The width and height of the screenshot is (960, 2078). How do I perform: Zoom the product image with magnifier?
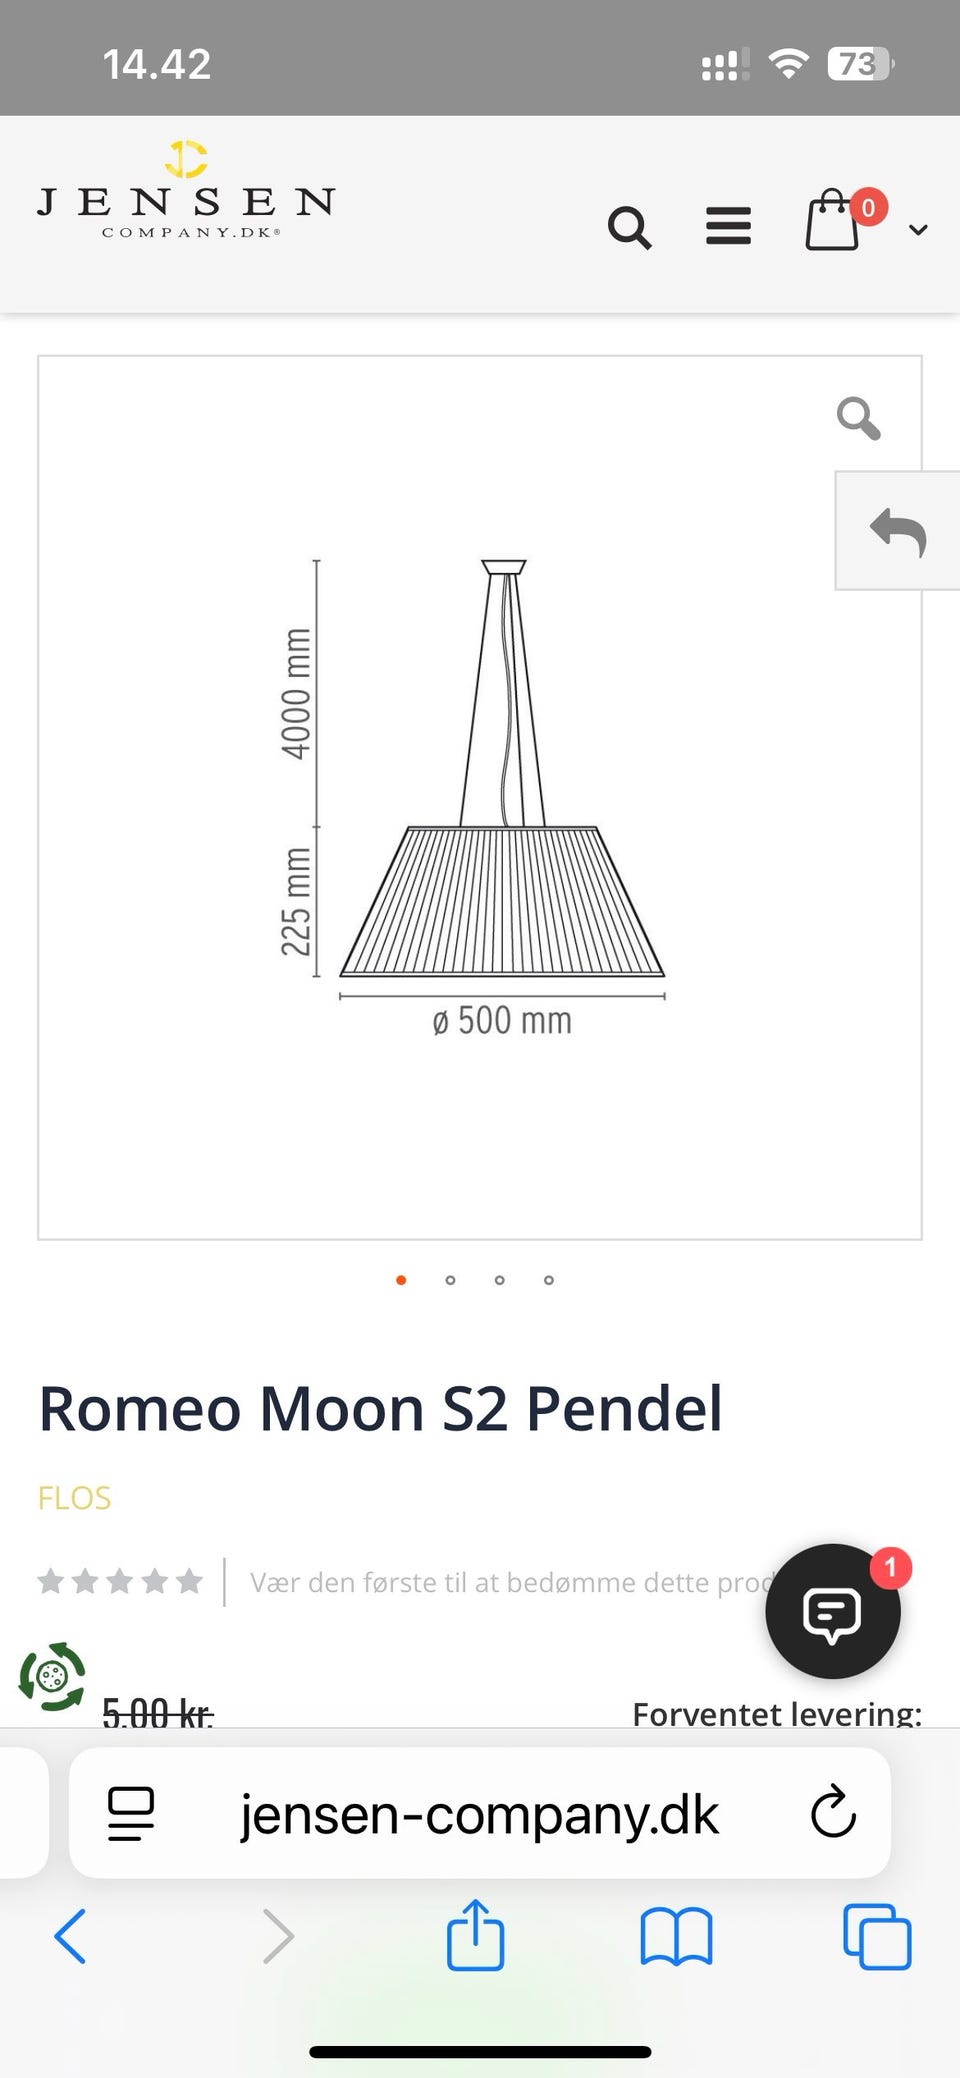tap(858, 418)
